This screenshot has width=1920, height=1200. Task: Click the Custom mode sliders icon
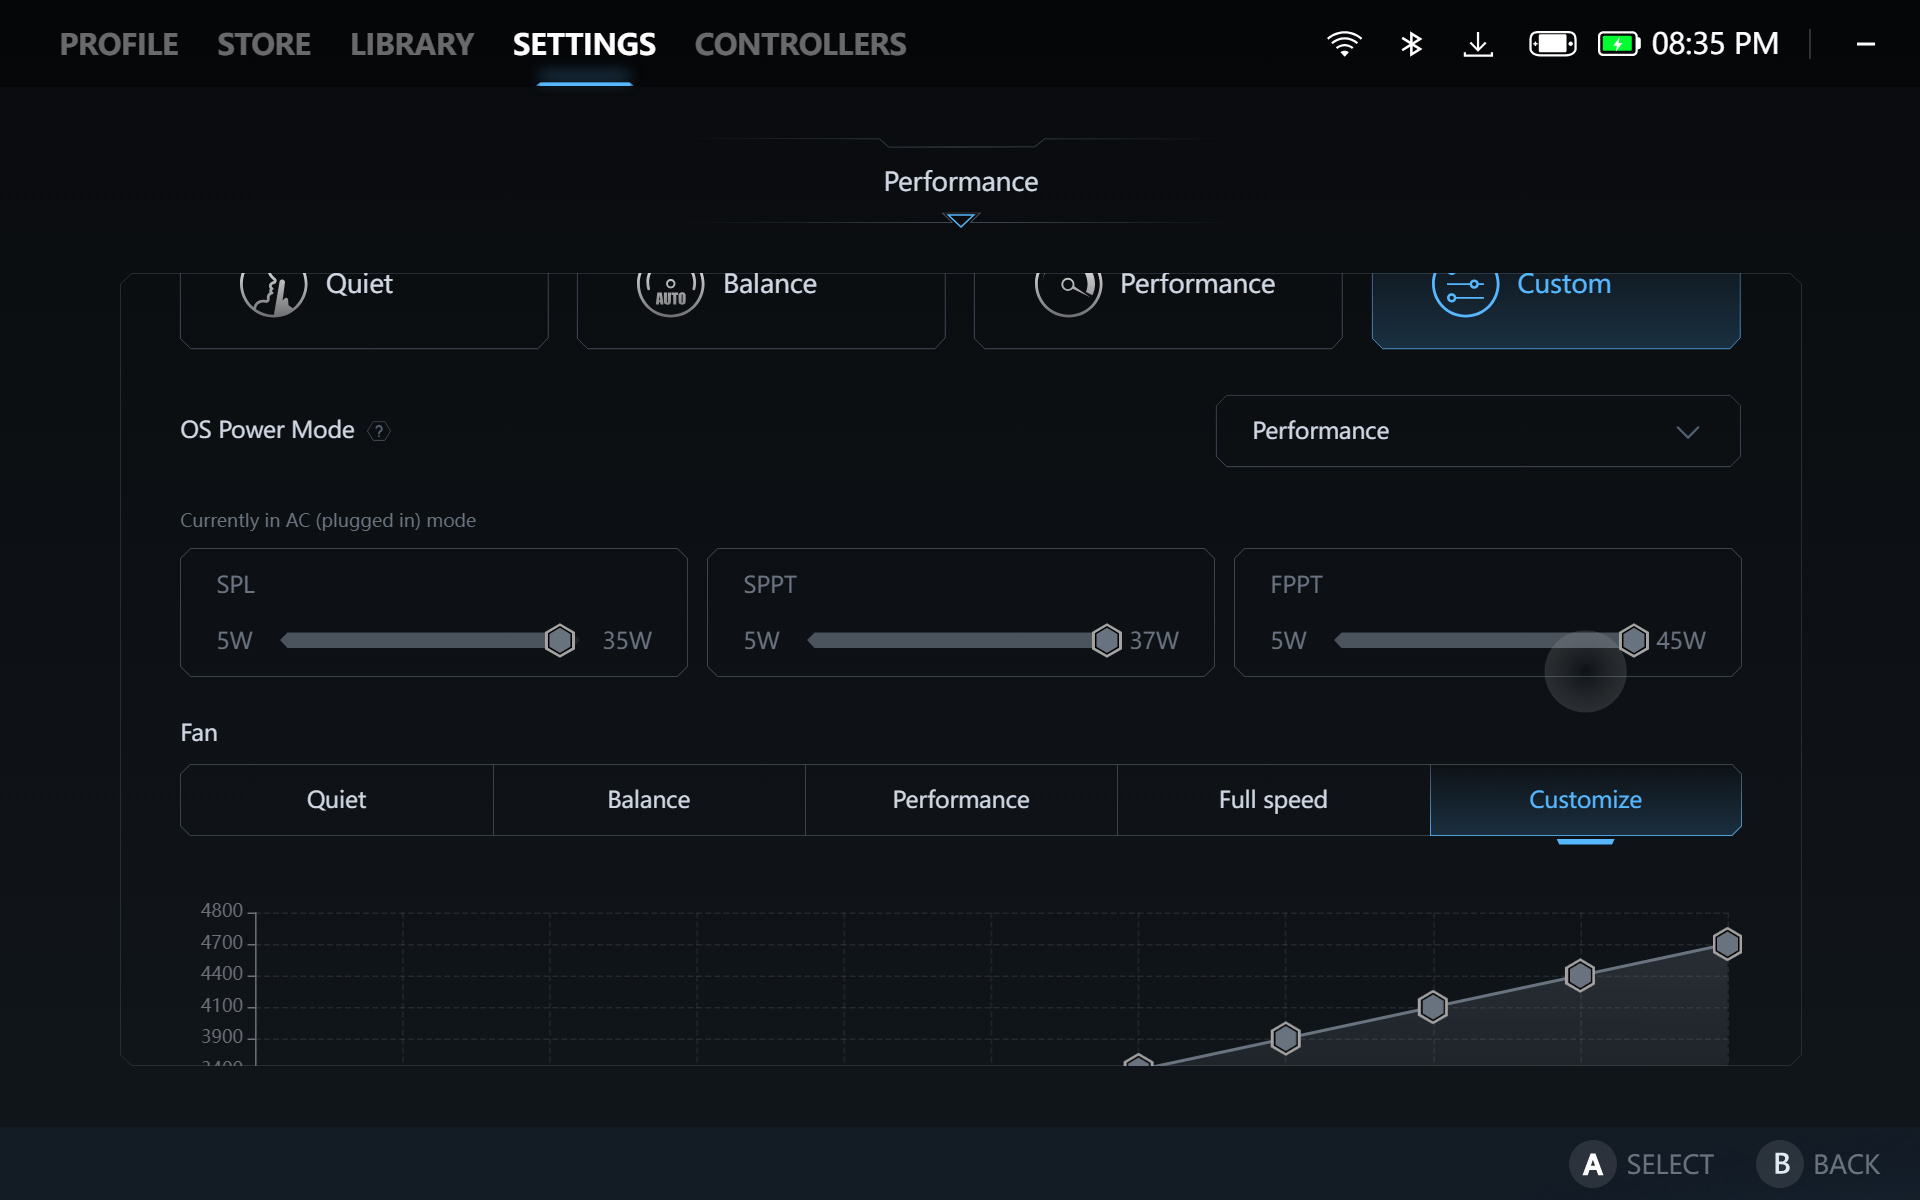pos(1465,290)
